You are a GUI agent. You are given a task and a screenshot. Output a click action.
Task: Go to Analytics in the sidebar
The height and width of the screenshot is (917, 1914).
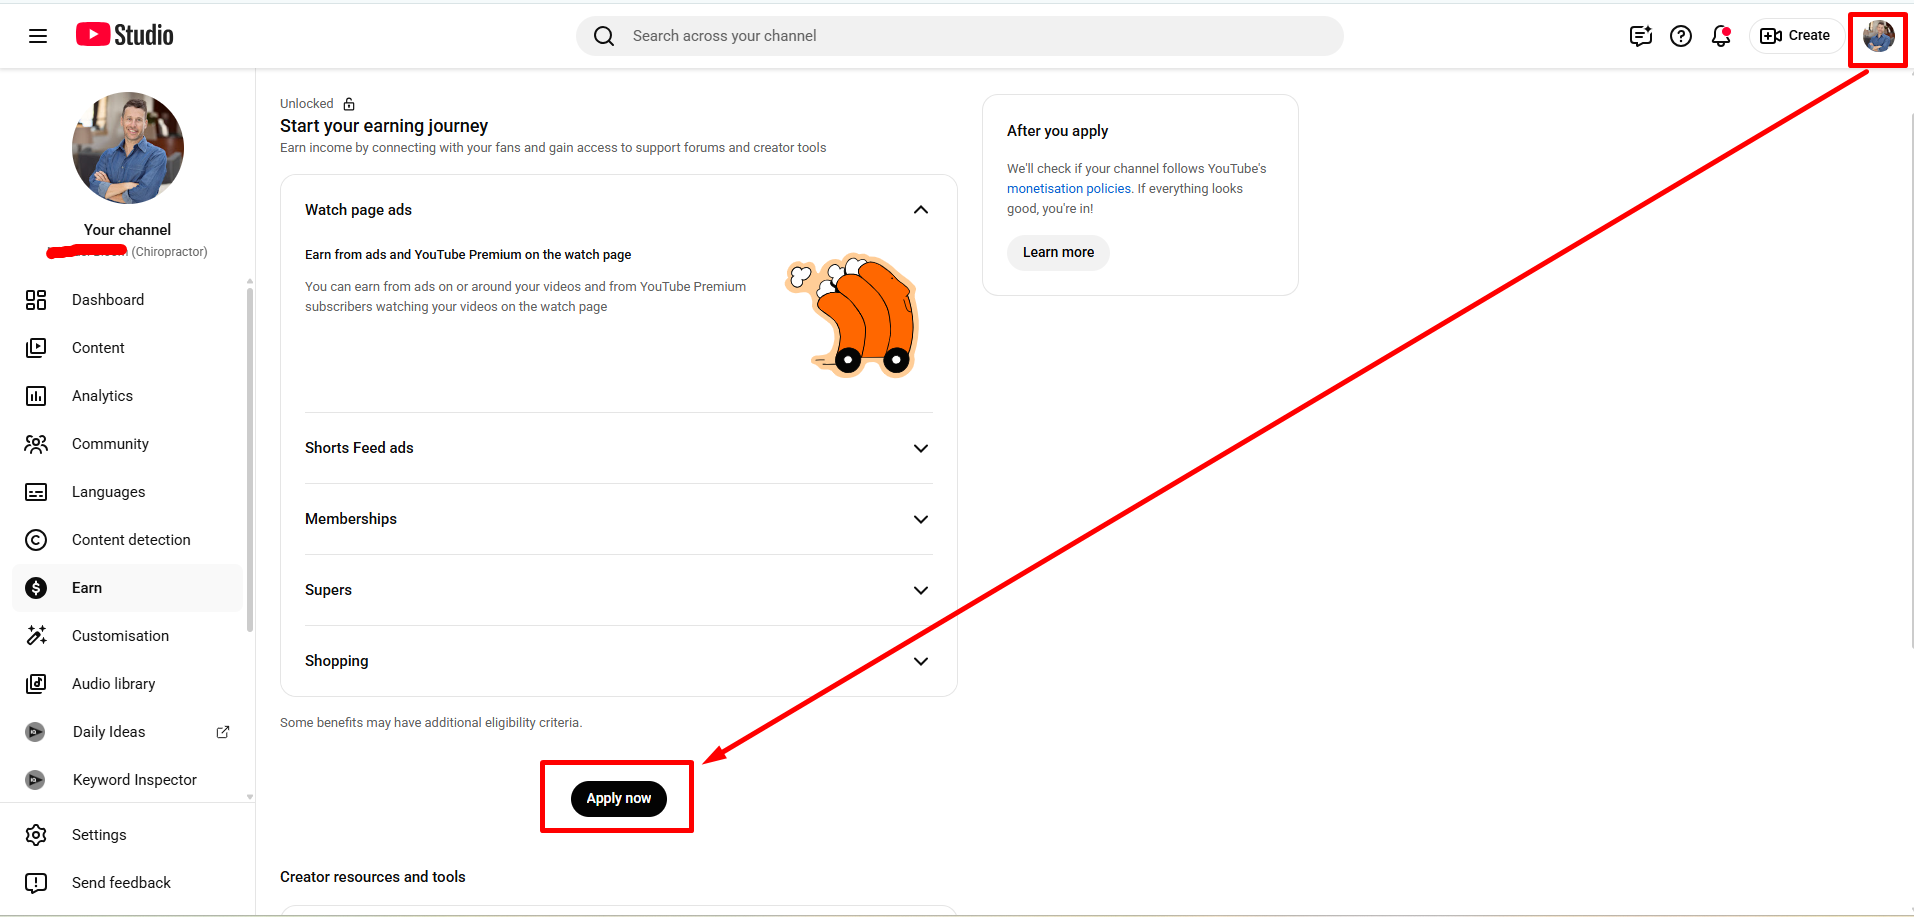tap(102, 396)
